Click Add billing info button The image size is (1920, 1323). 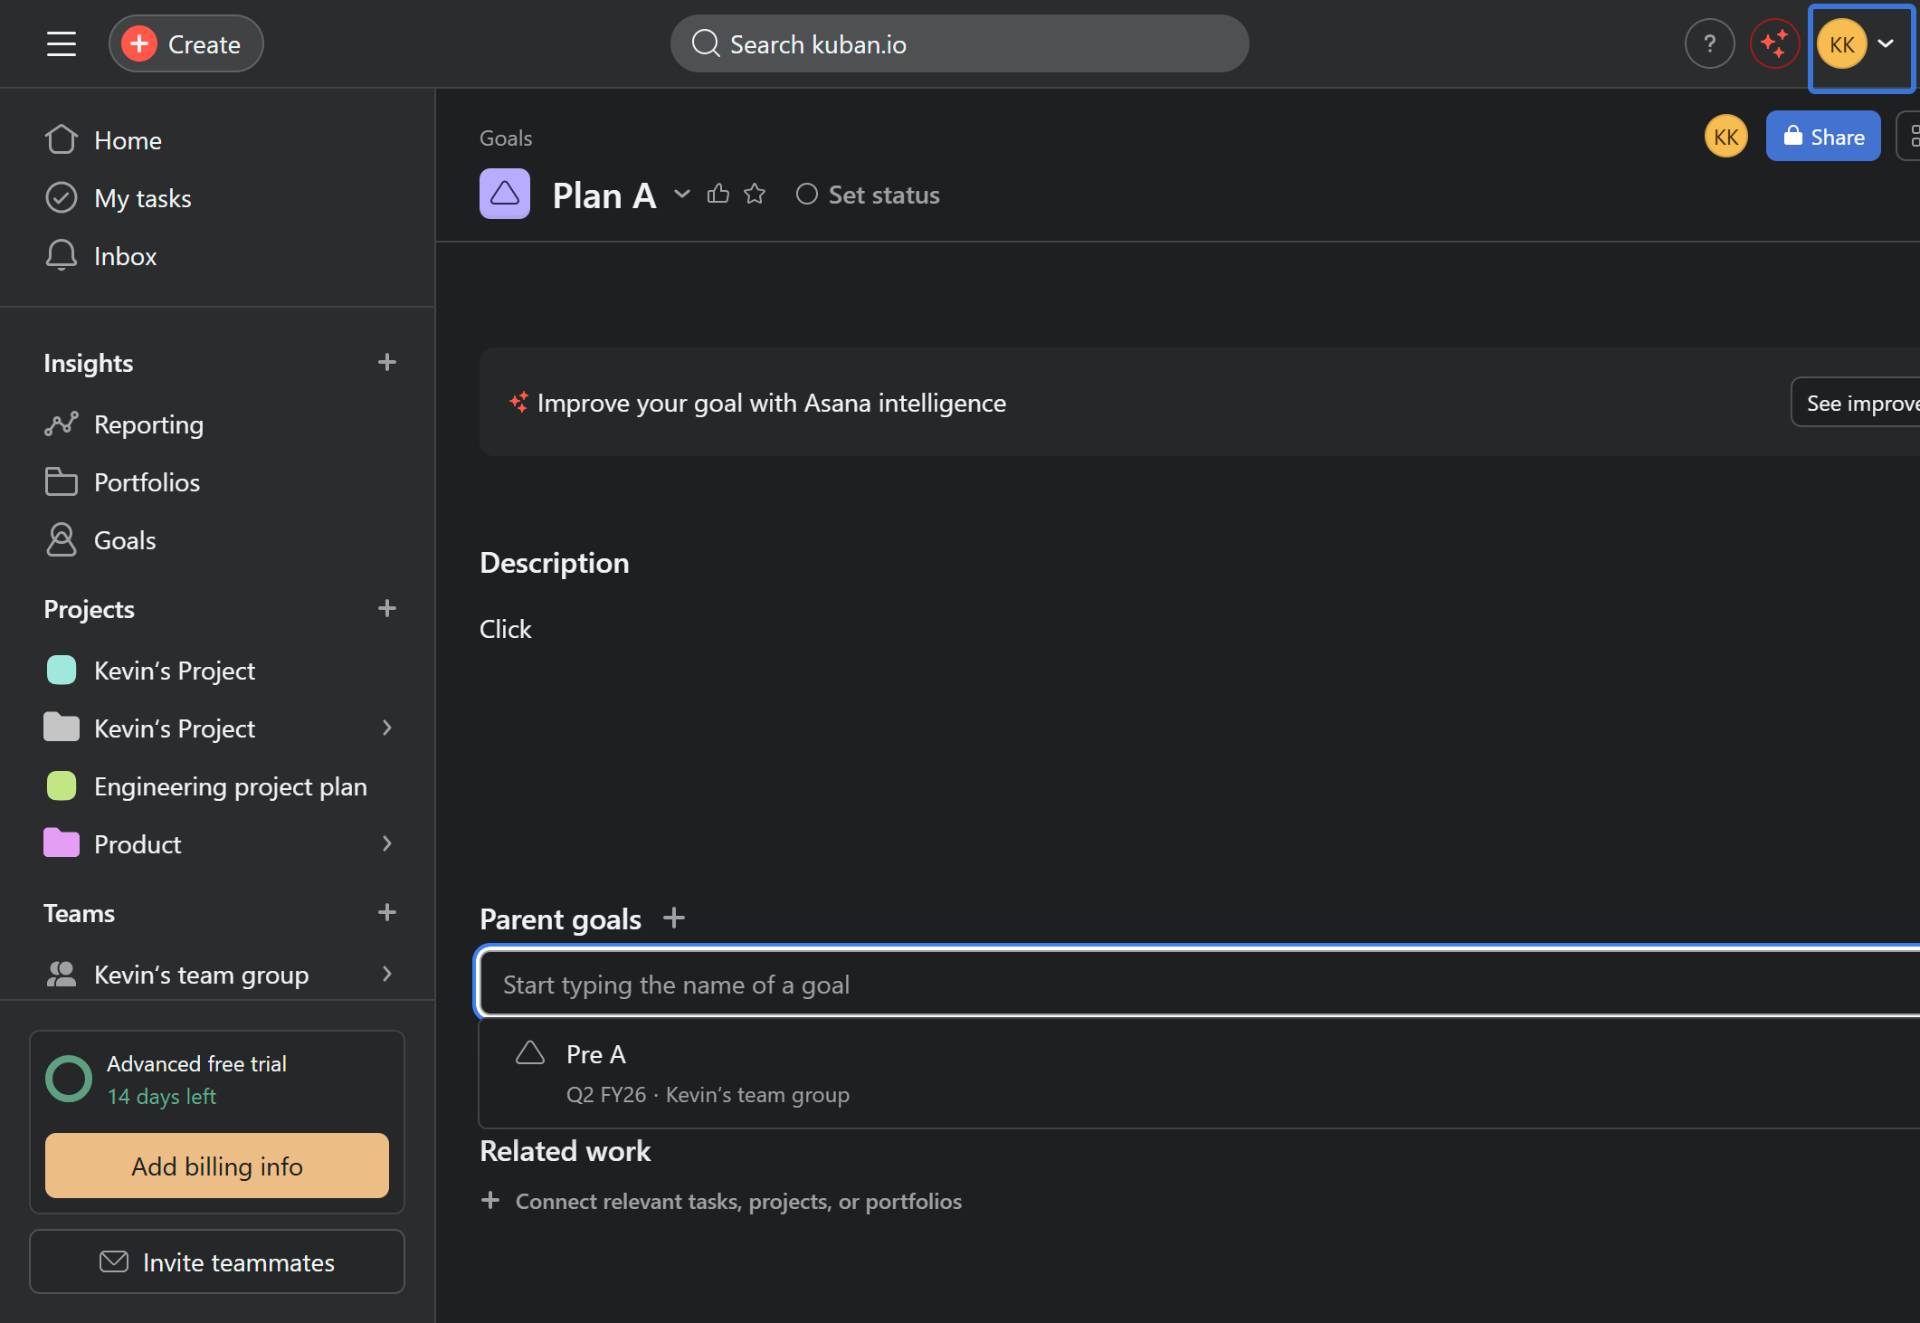tap(217, 1165)
